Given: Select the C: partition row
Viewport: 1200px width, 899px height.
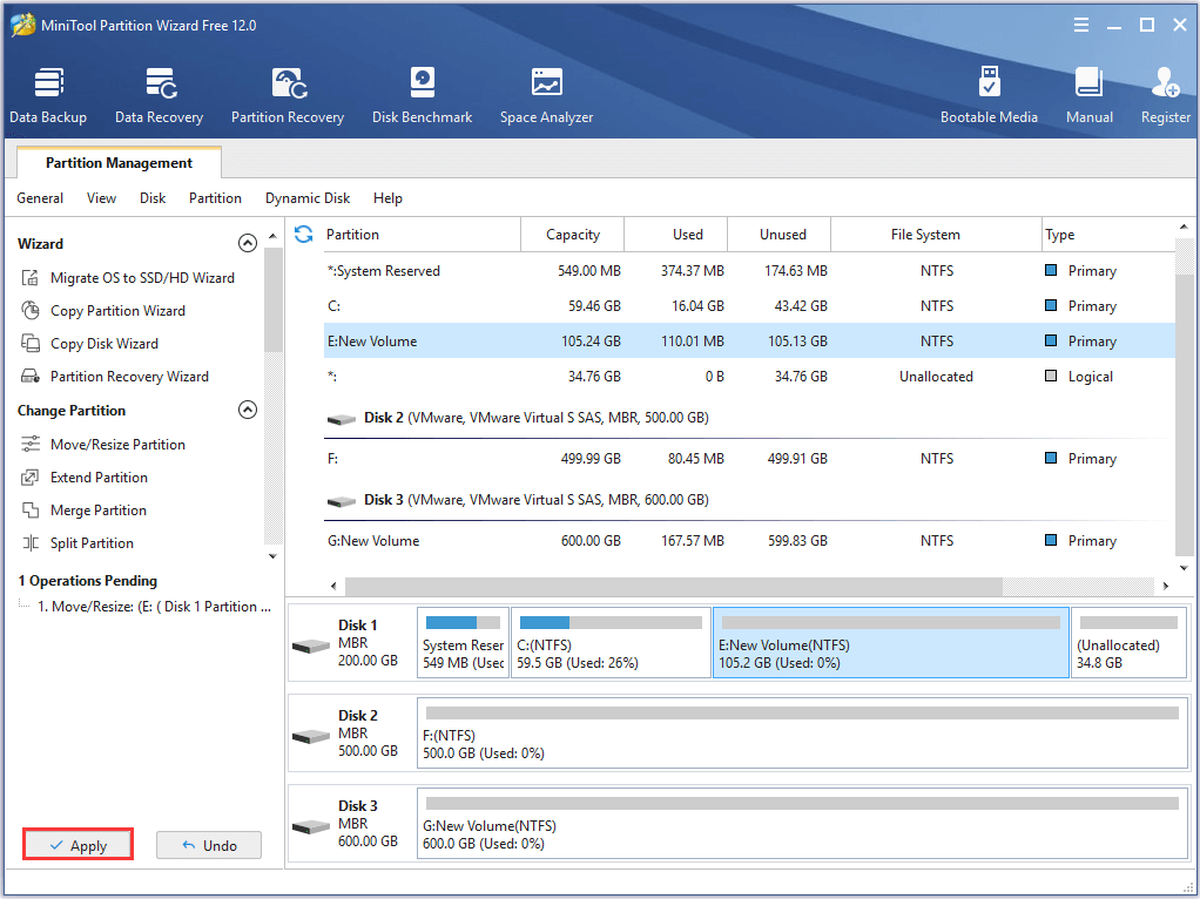Looking at the screenshot, I should [x=750, y=306].
